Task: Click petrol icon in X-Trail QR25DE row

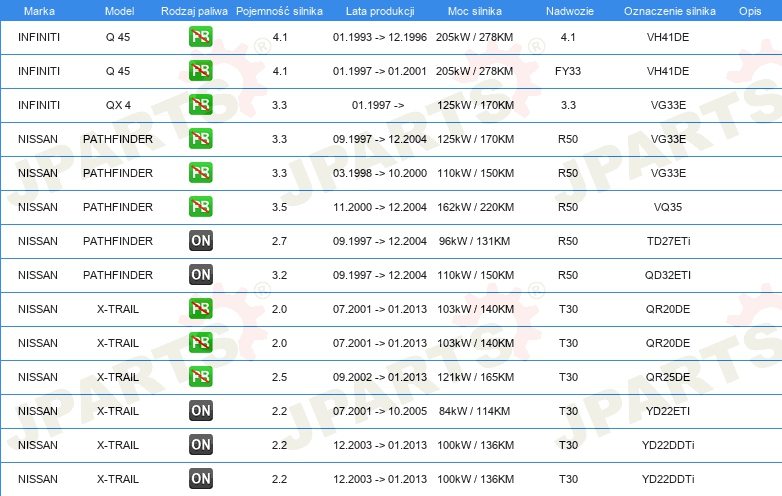Action: (x=200, y=377)
